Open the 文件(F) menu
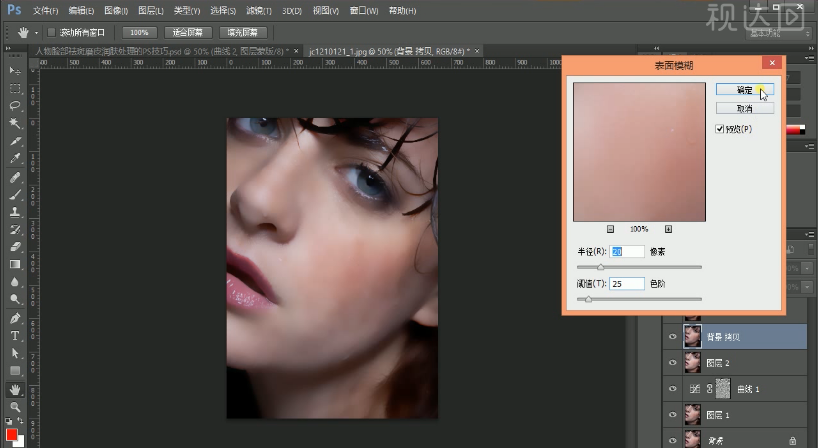Image resolution: width=818 pixels, height=448 pixels. pos(45,10)
